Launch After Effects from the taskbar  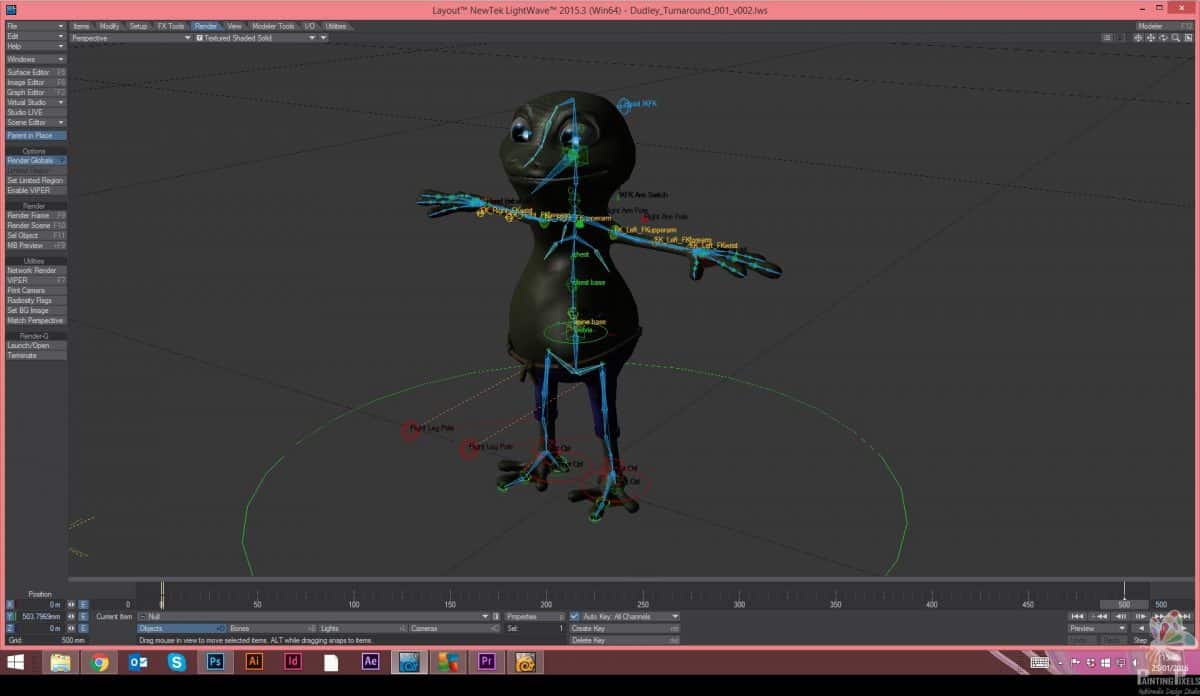coord(370,662)
